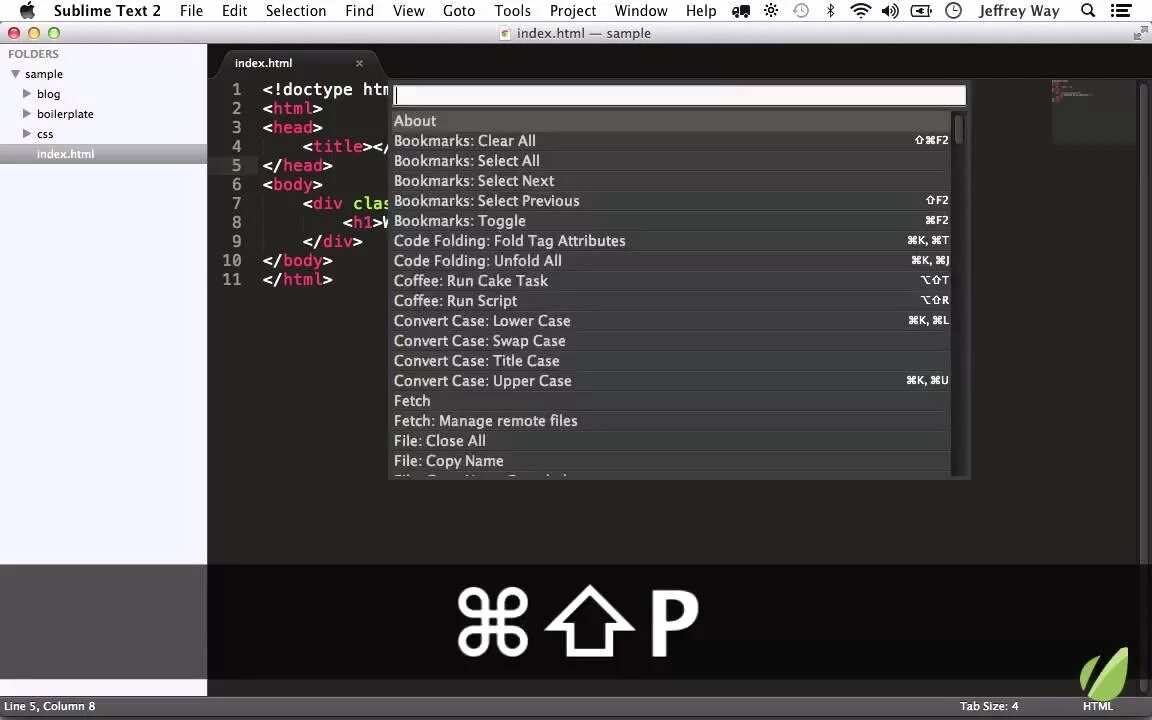Viewport: 1152px width, 720px height.
Task: Choose Code Folding: Fold Tag Attributes
Action: tap(672, 241)
